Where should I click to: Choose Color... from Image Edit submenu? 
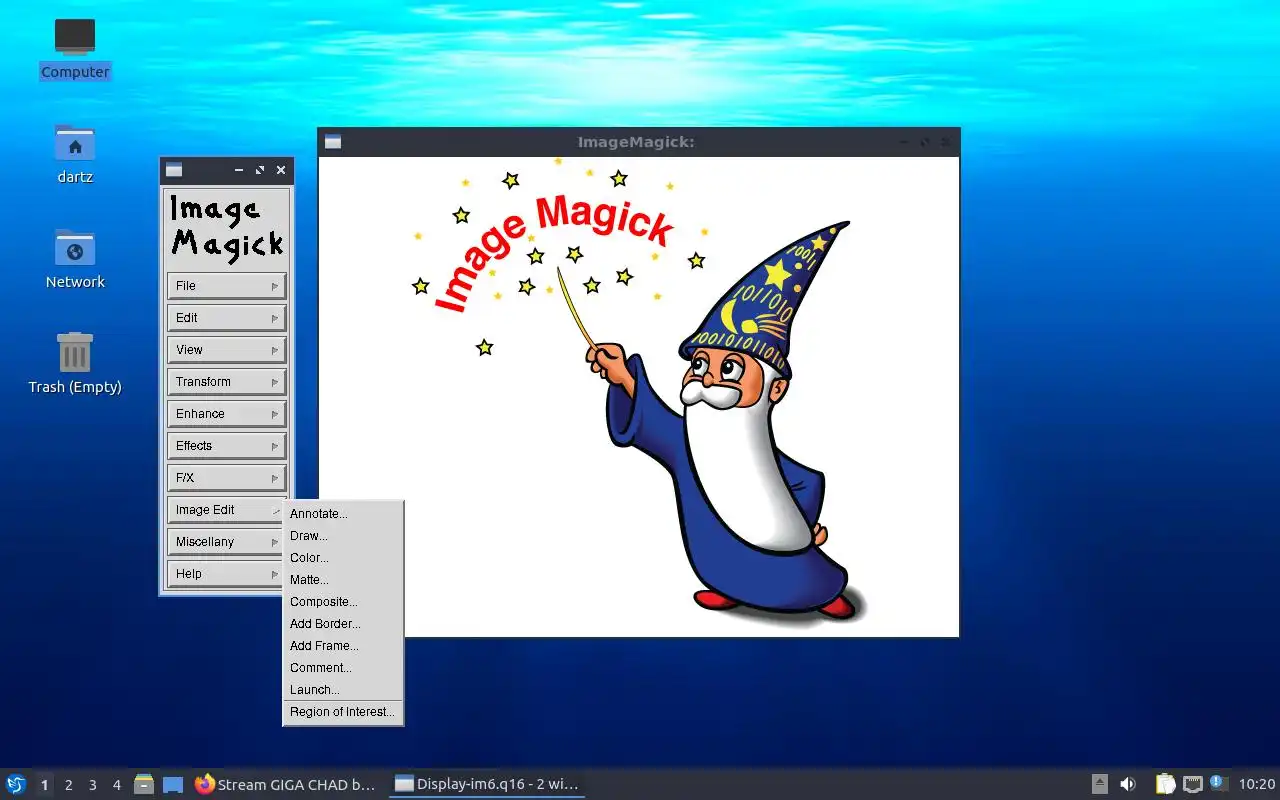(x=343, y=558)
